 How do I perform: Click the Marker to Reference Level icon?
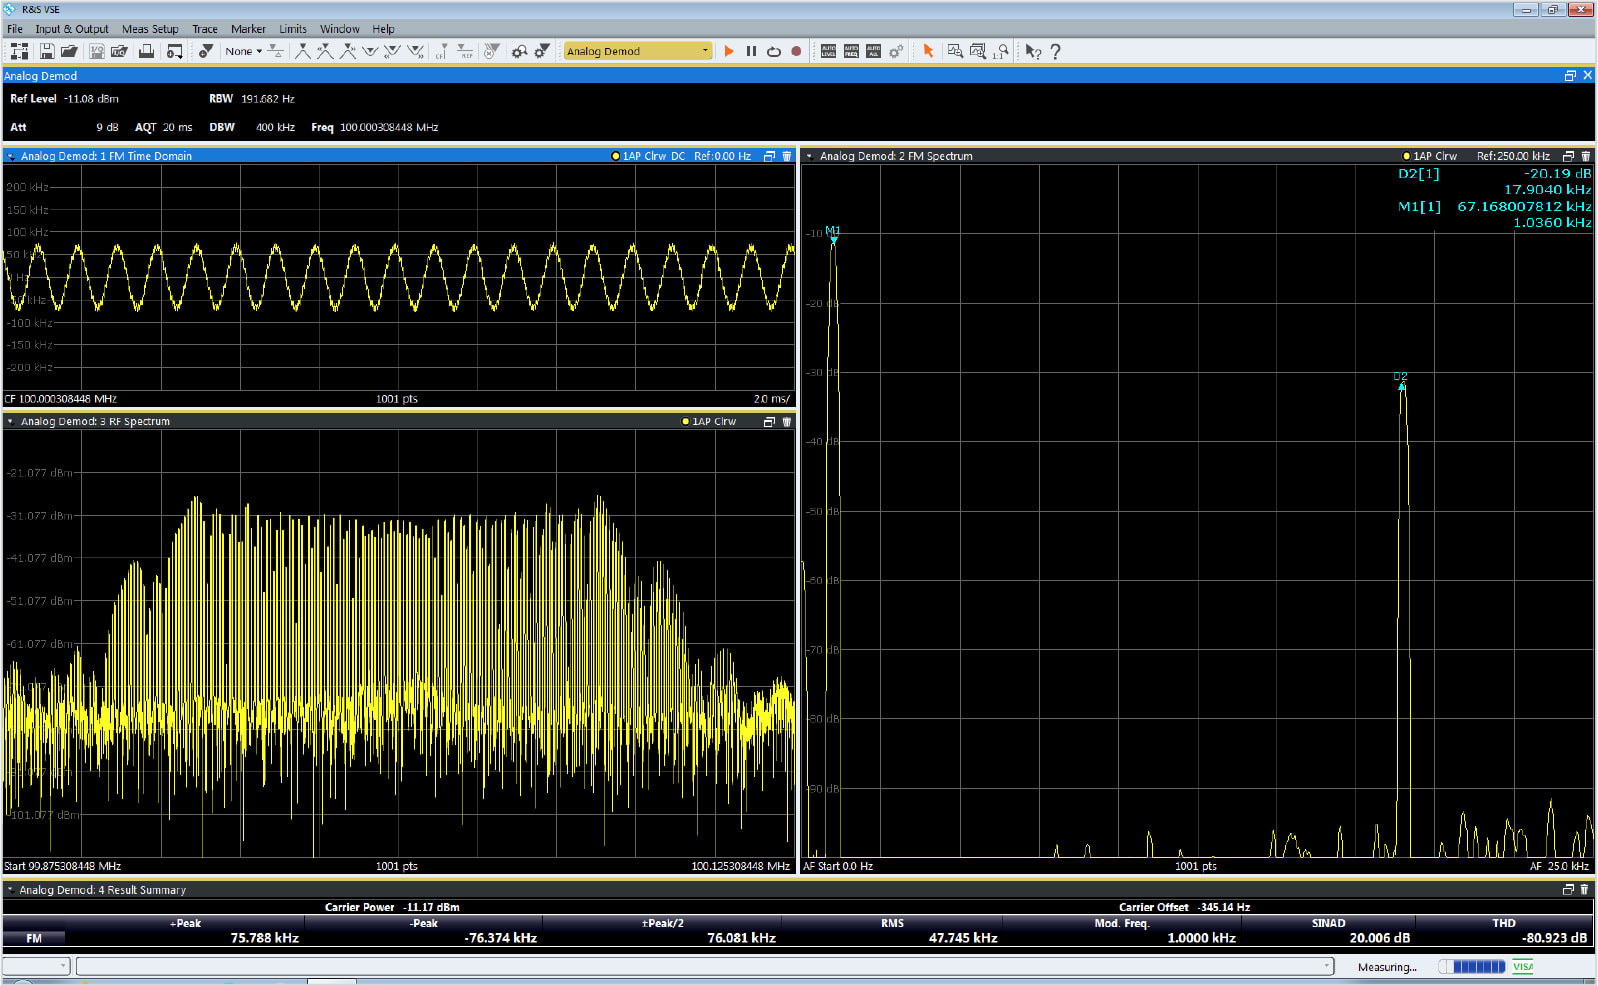tap(465, 51)
